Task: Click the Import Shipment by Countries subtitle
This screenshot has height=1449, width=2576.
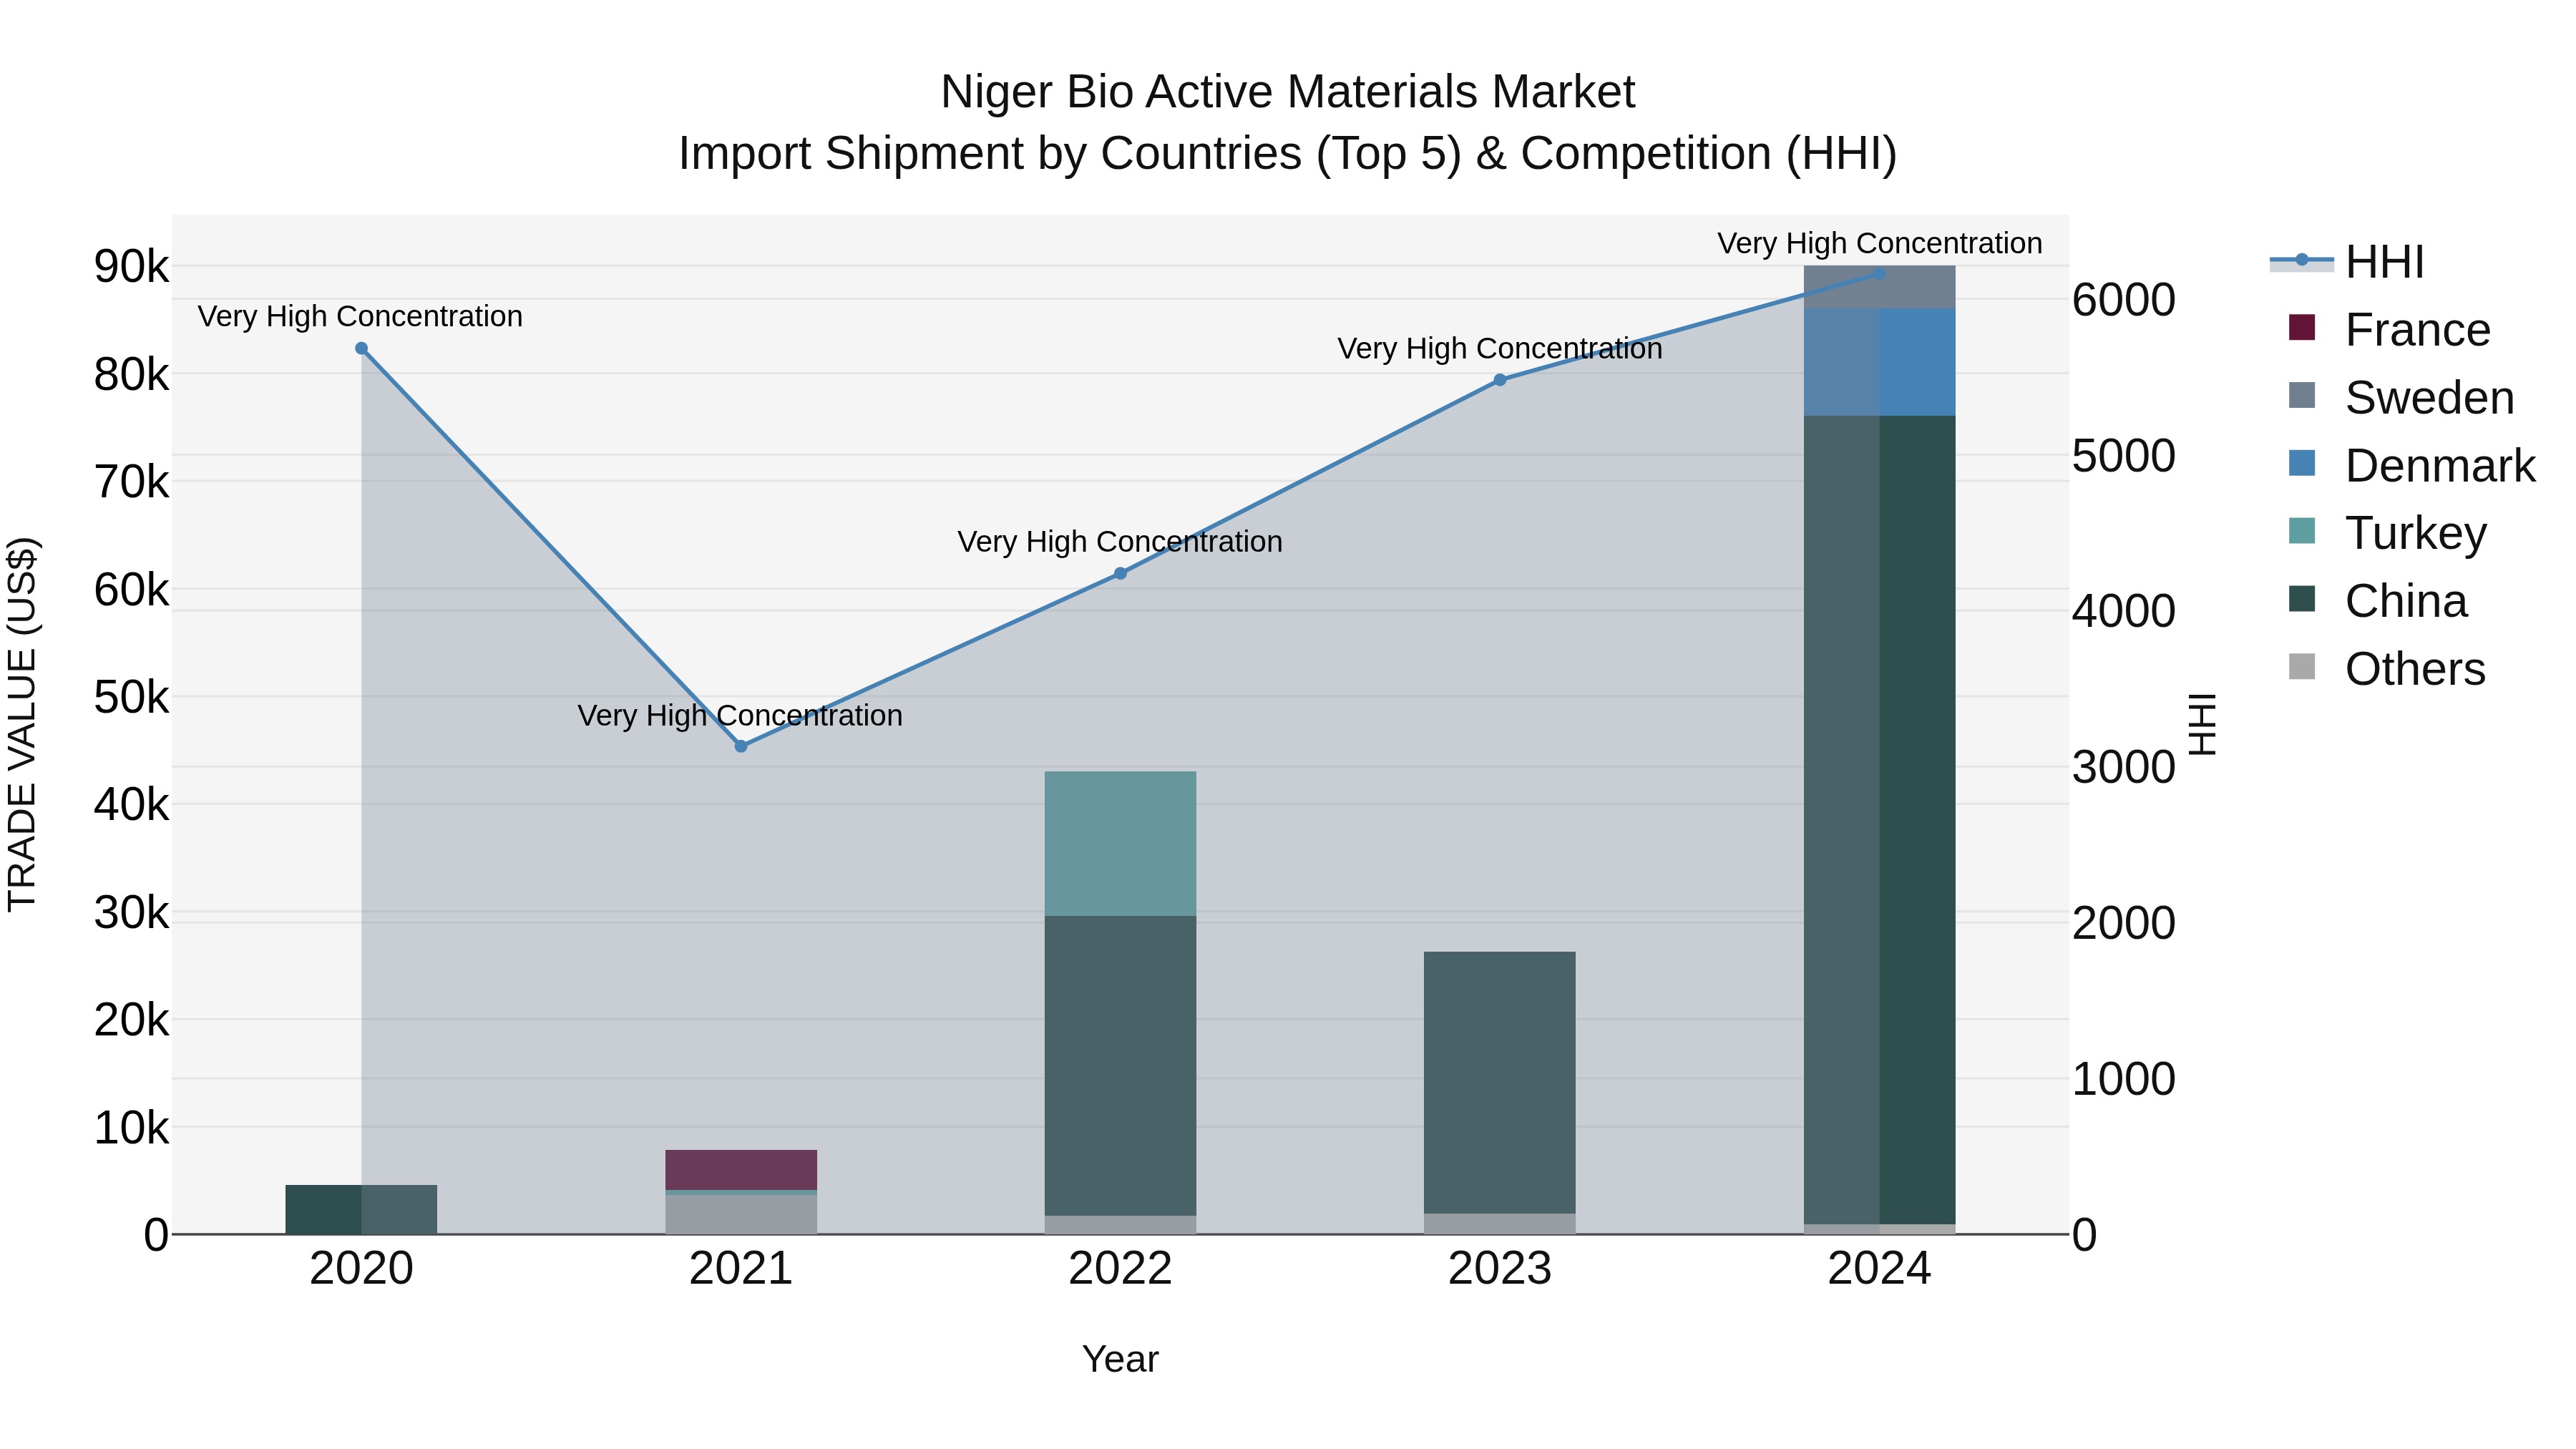Action: [1288, 154]
